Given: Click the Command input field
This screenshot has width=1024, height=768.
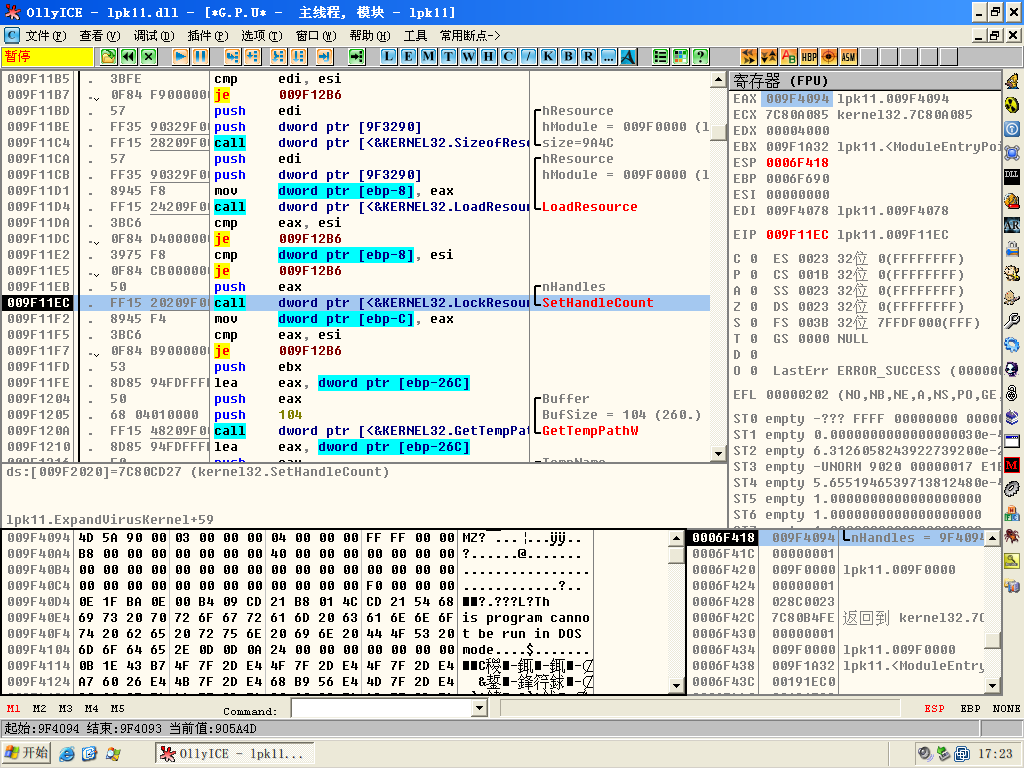Looking at the screenshot, I should pyautogui.click(x=380, y=709).
